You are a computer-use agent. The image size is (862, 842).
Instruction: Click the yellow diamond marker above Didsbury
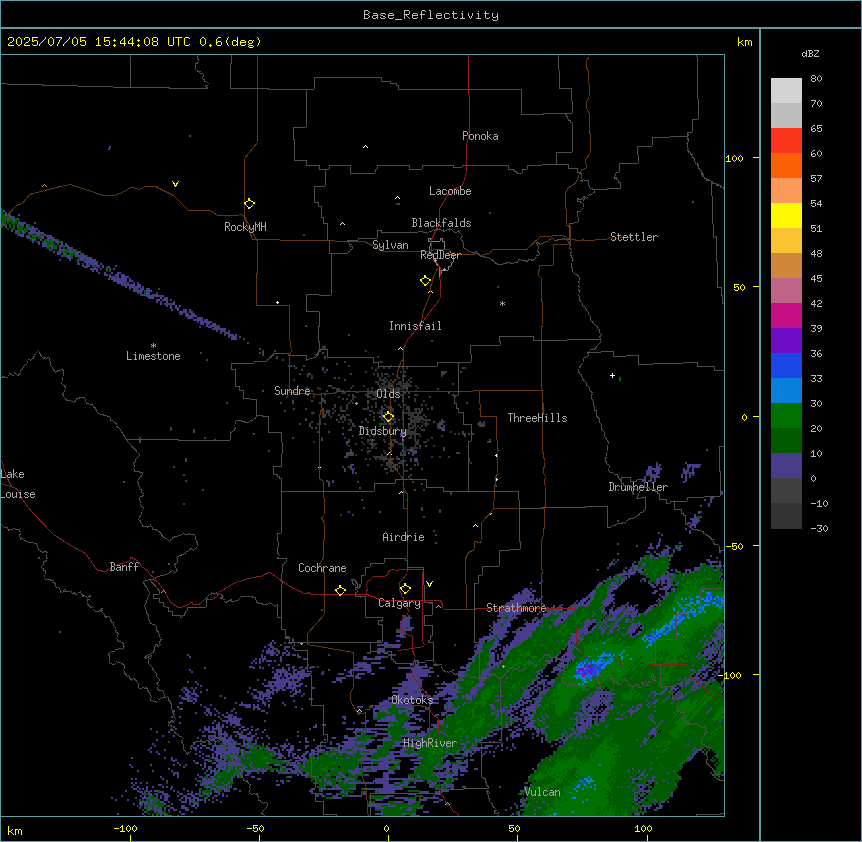click(388, 417)
